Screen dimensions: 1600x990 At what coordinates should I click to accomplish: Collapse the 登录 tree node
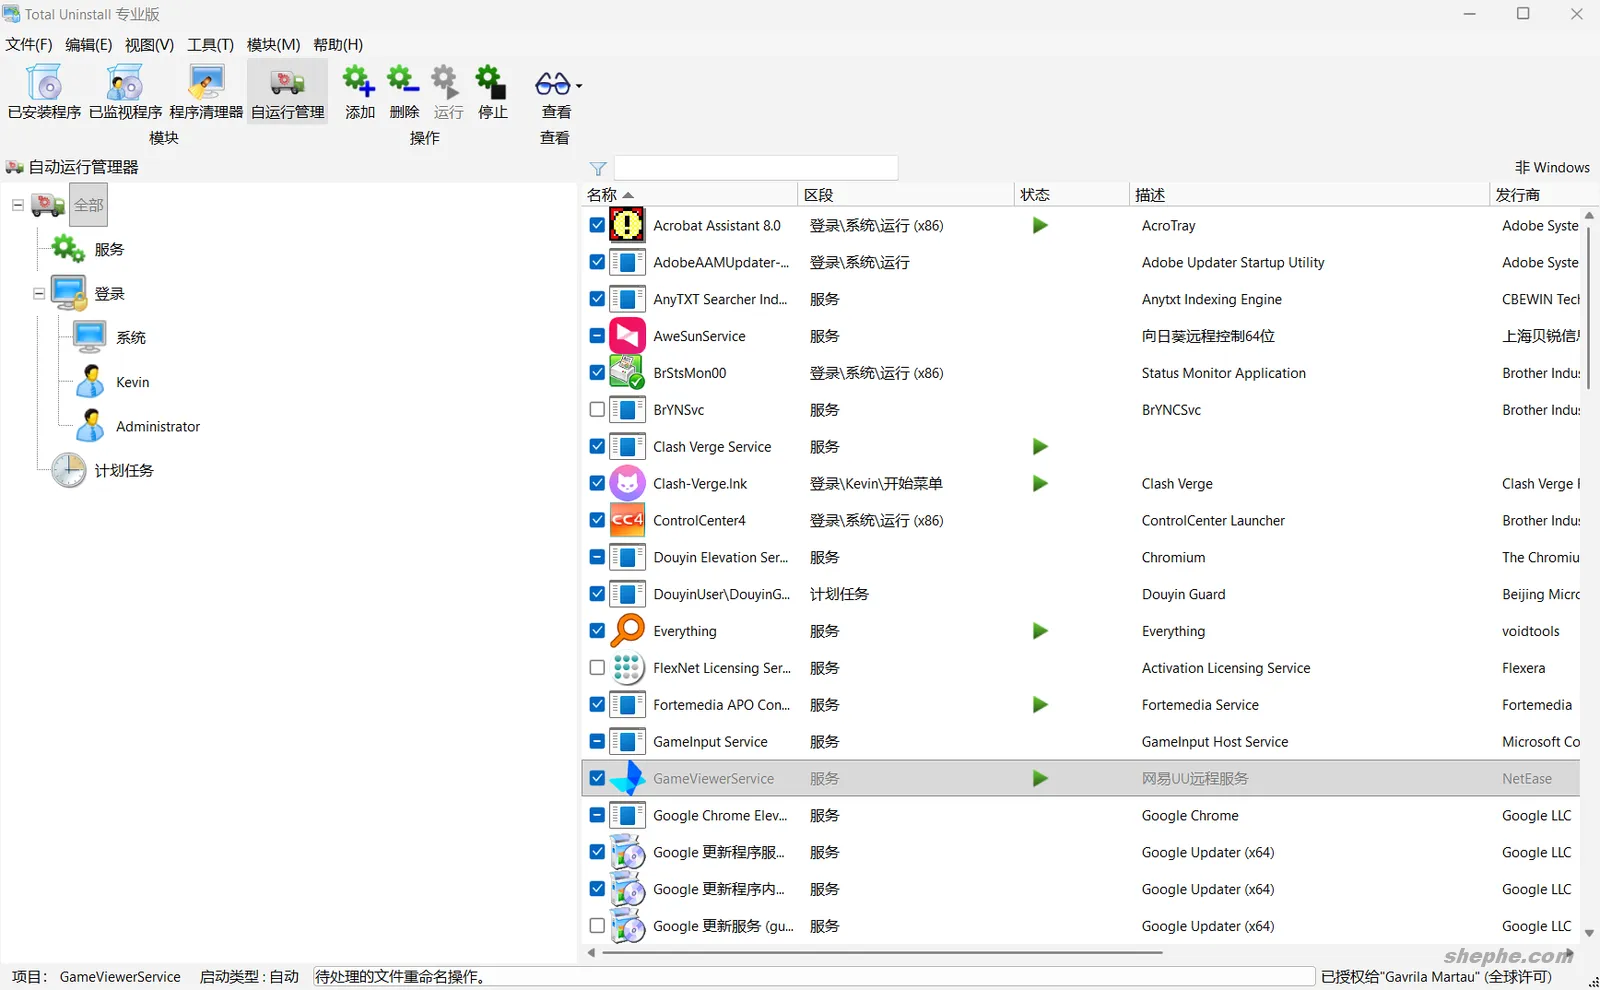(38, 293)
